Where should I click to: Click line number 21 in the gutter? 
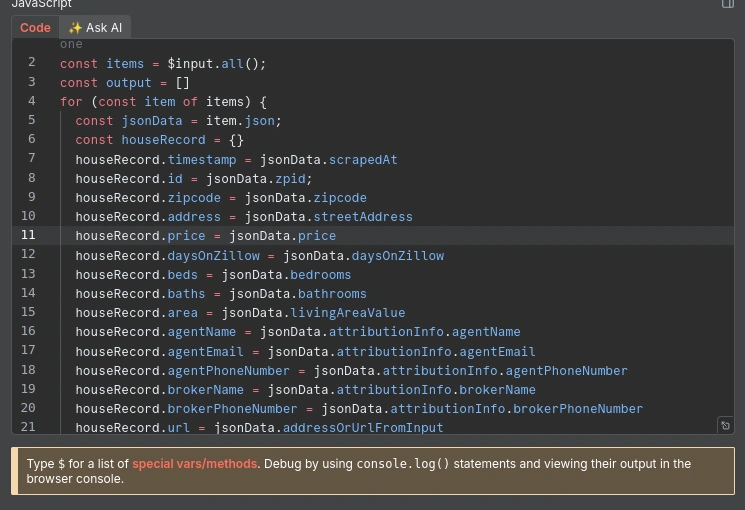pyautogui.click(x=28, y=427)
